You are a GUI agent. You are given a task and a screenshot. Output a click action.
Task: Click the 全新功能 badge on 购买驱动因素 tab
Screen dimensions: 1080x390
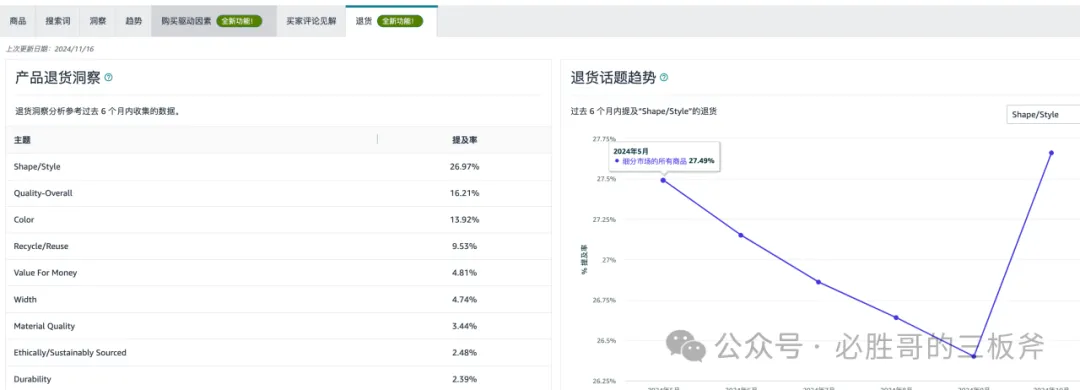click(x=239, y=21)
